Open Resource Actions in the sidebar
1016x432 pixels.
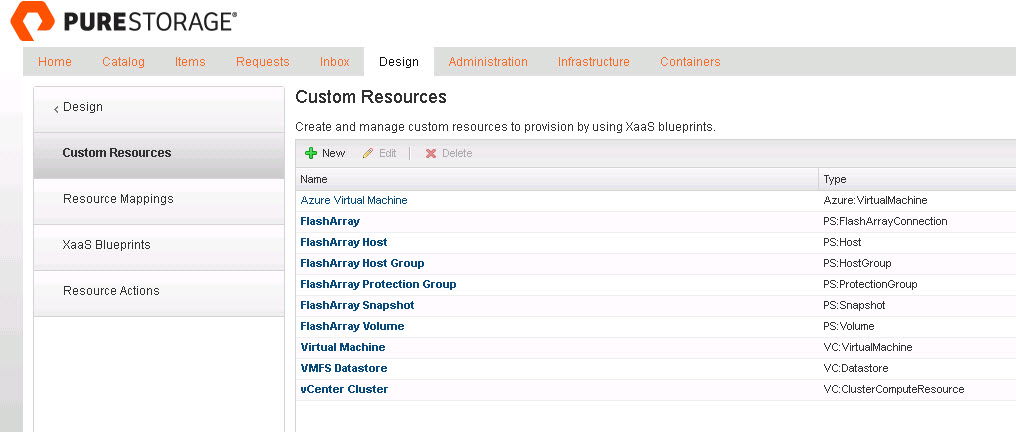click(159, 293)
